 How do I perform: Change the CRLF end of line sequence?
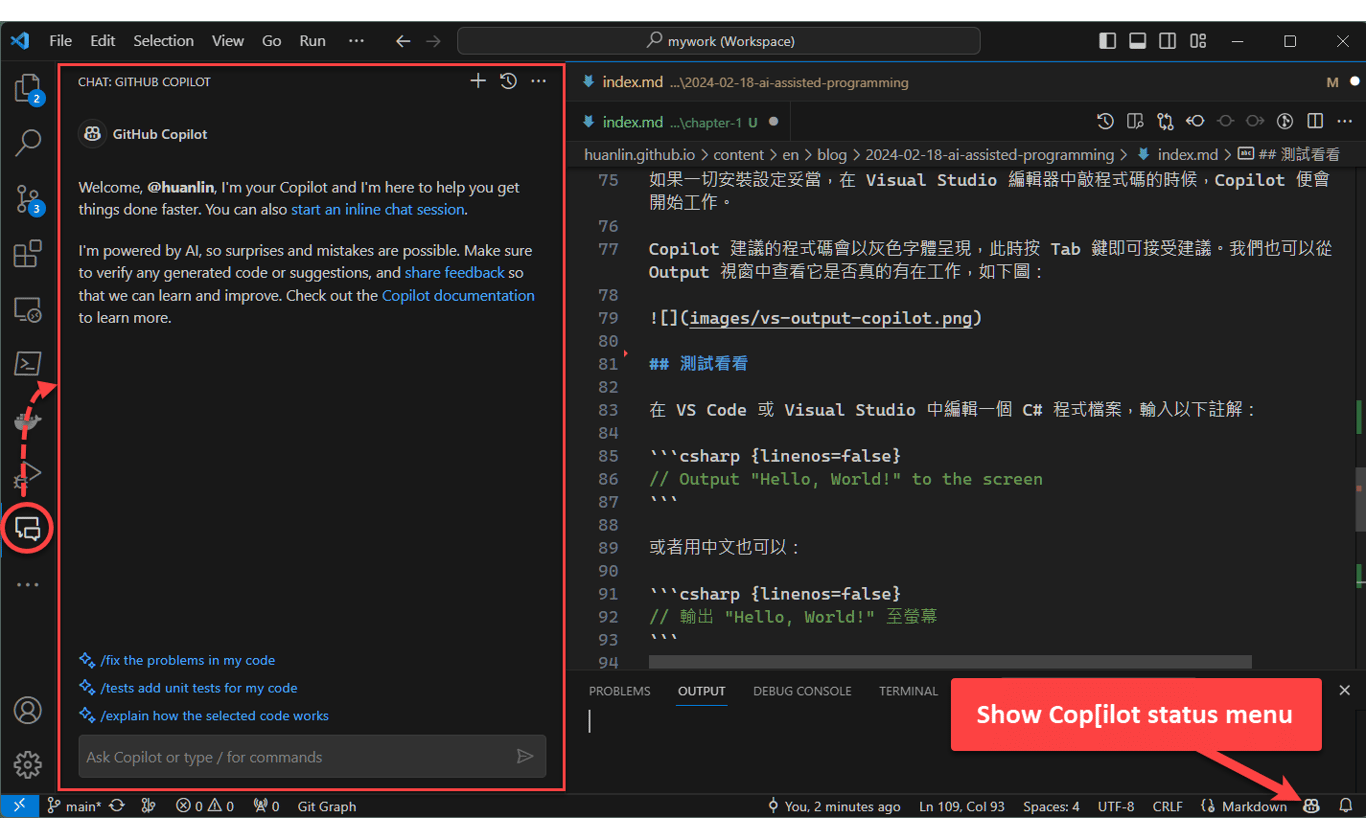(x=1167, y=806)
